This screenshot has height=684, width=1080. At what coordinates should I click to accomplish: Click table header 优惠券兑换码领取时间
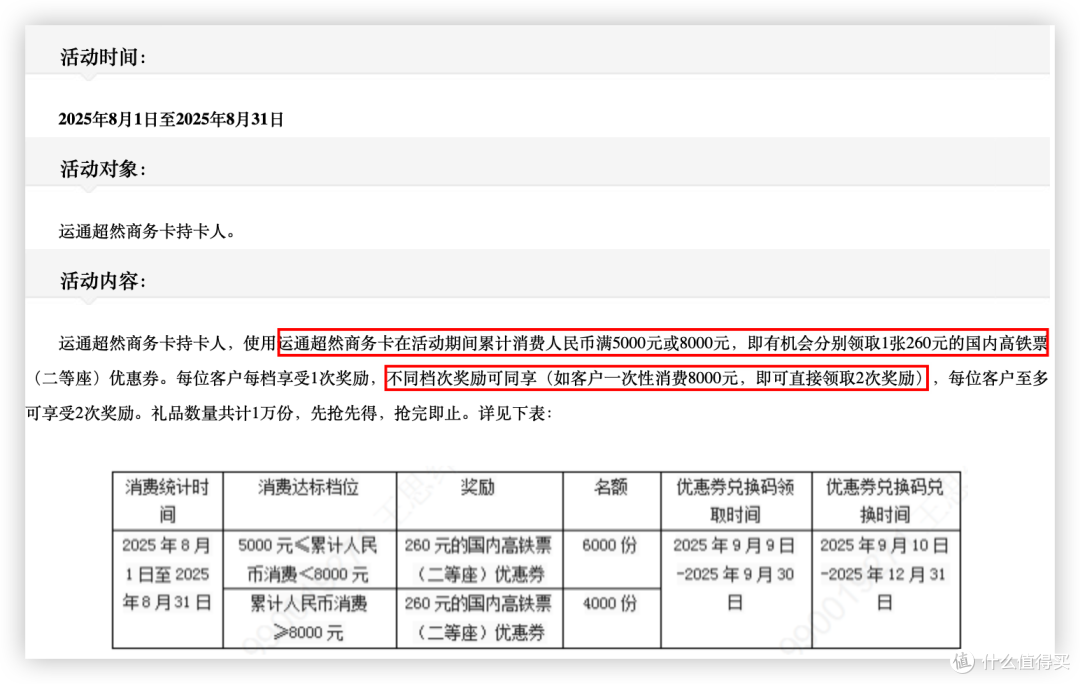(x=736, y=501)
